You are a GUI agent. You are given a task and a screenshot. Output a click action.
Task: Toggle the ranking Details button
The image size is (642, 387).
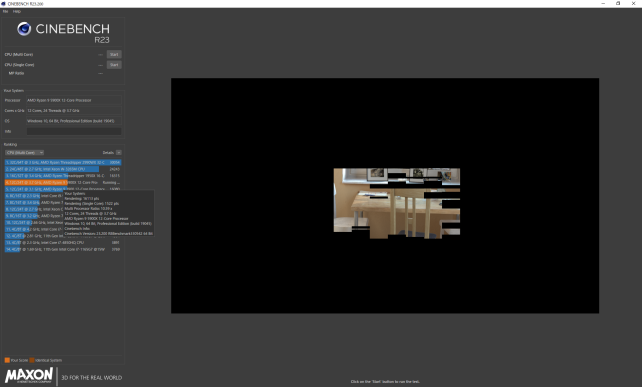click(x=118, y=152)
